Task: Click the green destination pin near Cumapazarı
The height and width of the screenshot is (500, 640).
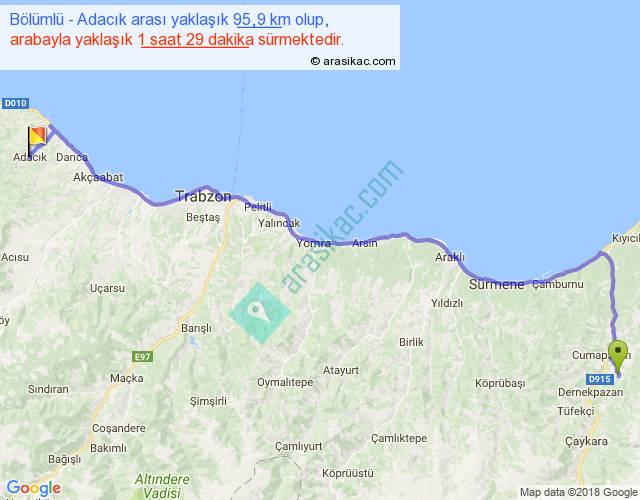Action: pyautogui.click(x=619, y=356)
